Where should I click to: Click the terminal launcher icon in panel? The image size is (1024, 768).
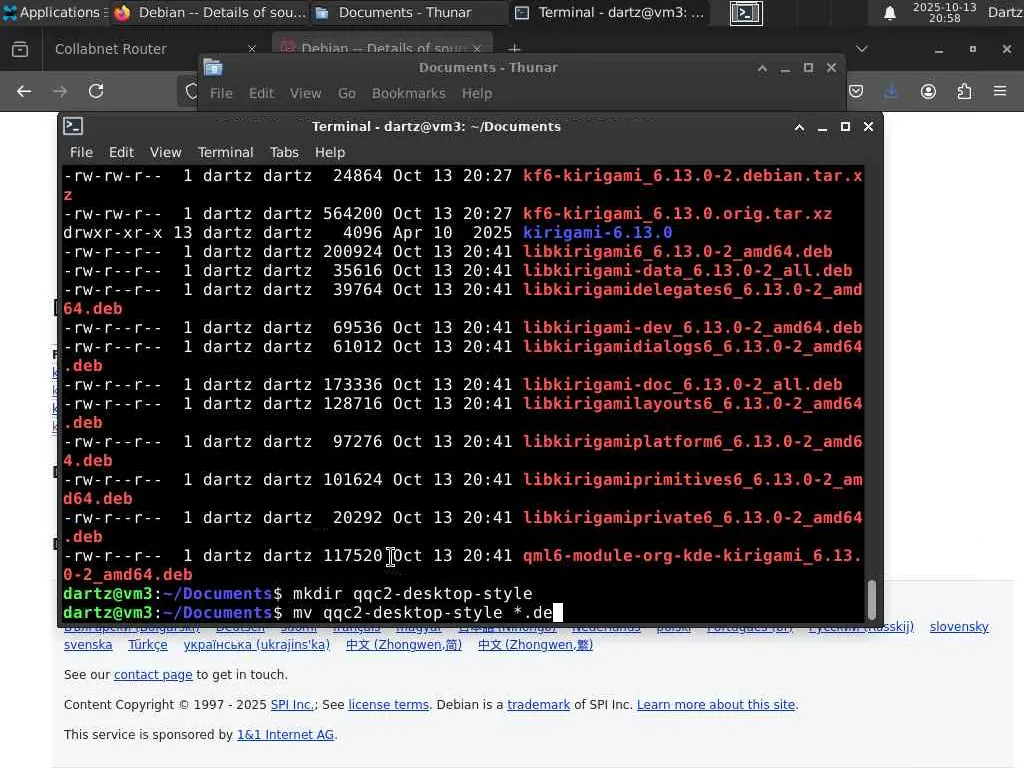point(746,13)
